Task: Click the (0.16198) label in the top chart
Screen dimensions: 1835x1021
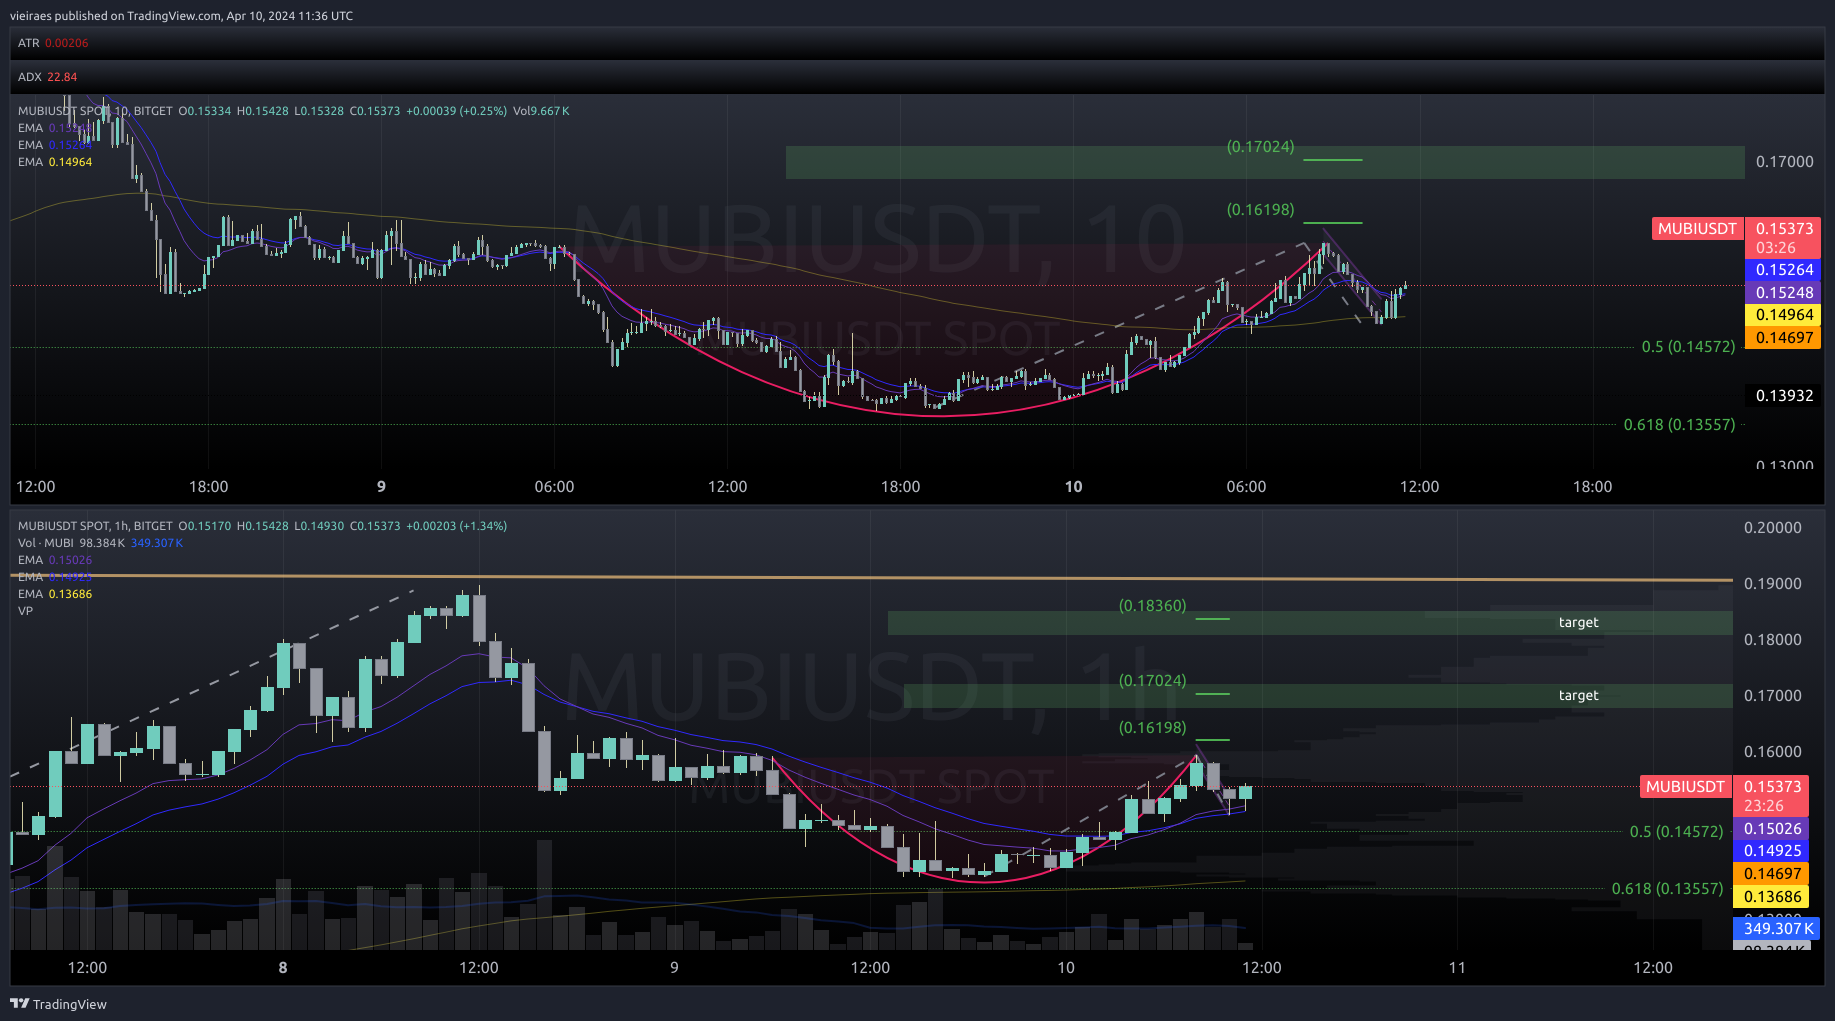Action: click(1260, 209)
